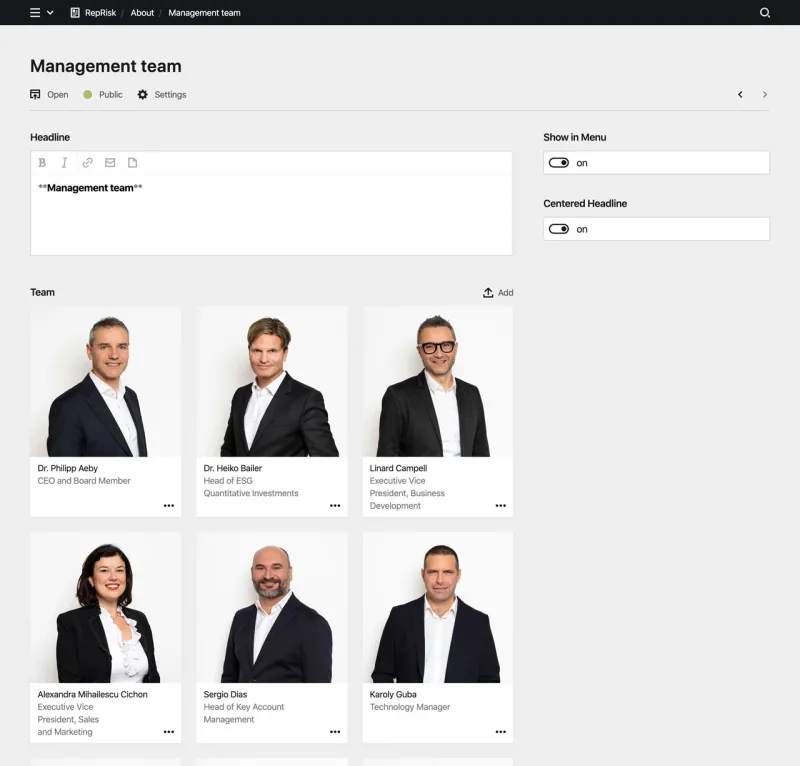Click the email icon in the headline toolbar
The height and width of the screenshot is (766, 800).
[x=110, y=162]
